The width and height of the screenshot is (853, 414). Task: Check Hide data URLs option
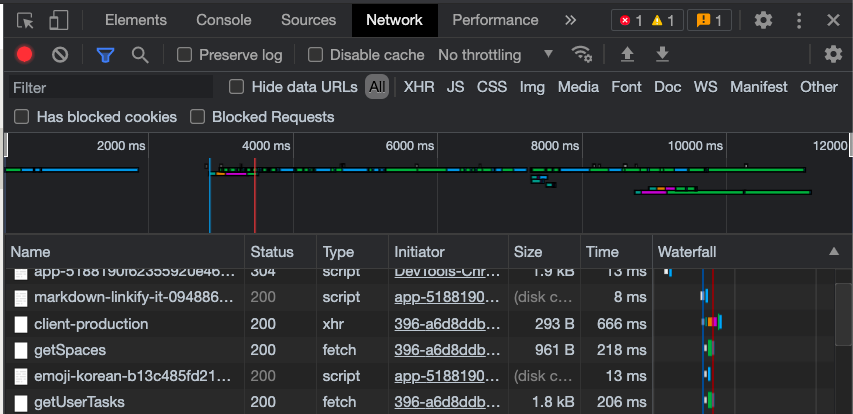[236, 87]
